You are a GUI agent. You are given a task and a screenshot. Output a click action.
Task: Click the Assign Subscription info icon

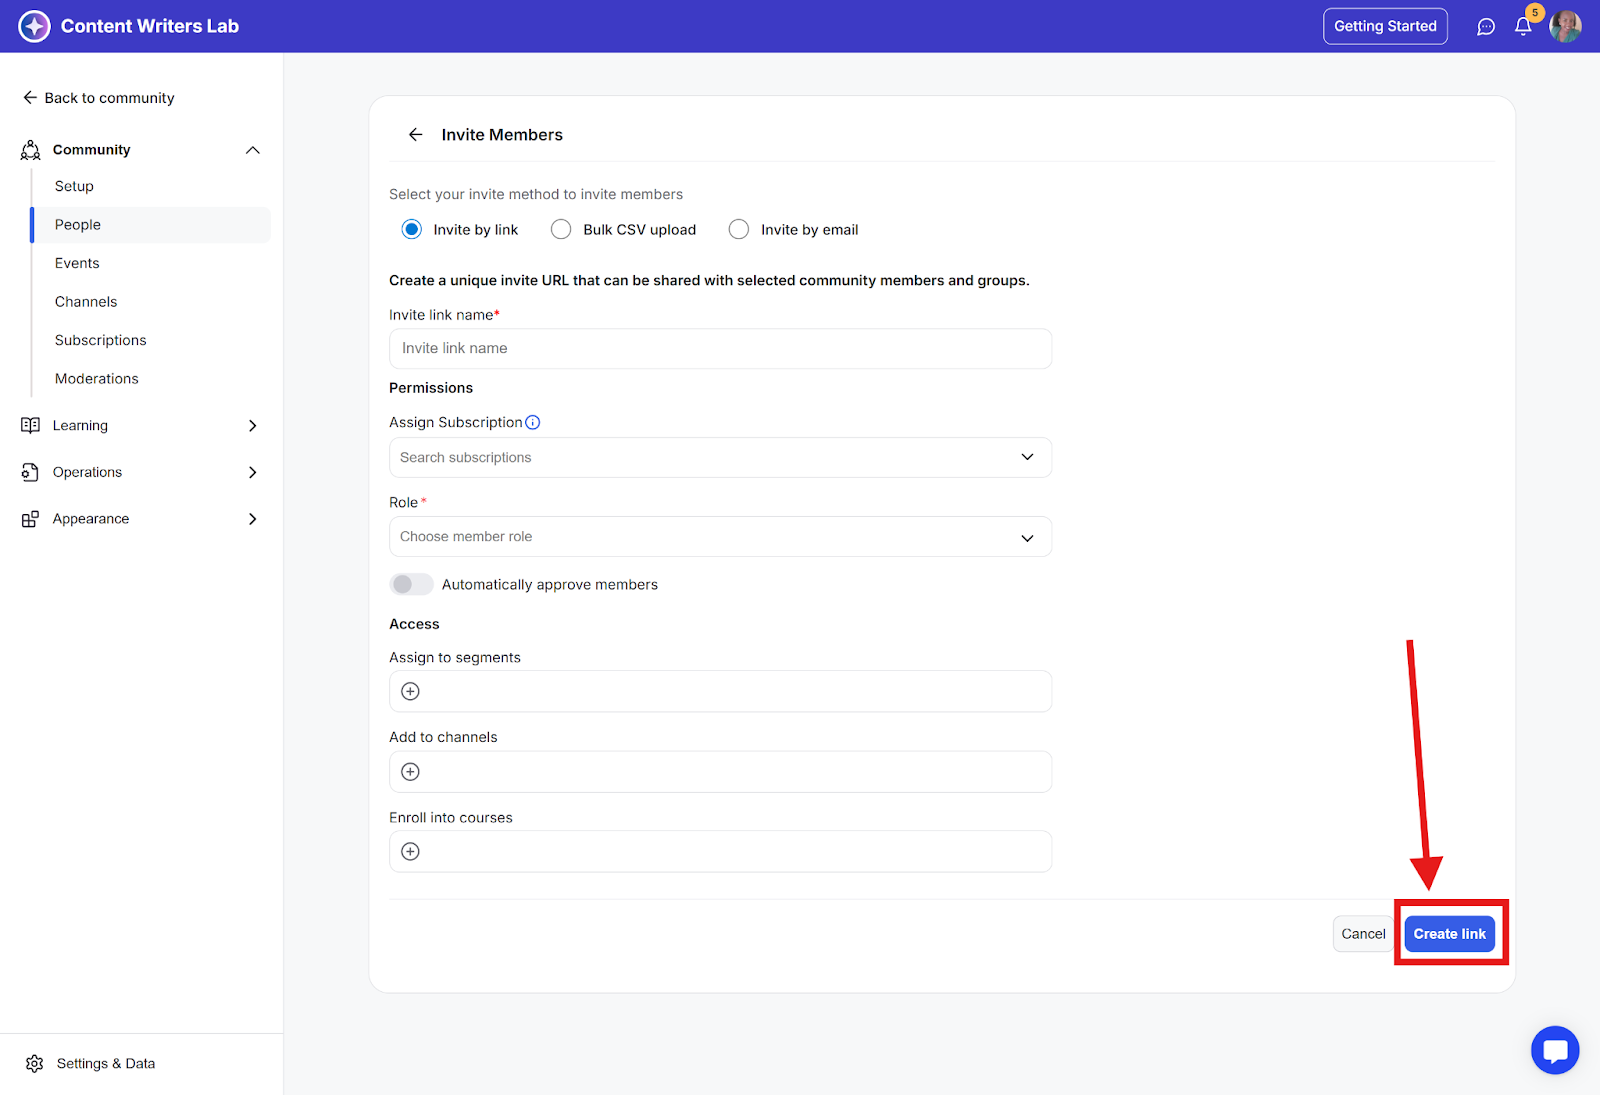(533, 422)
